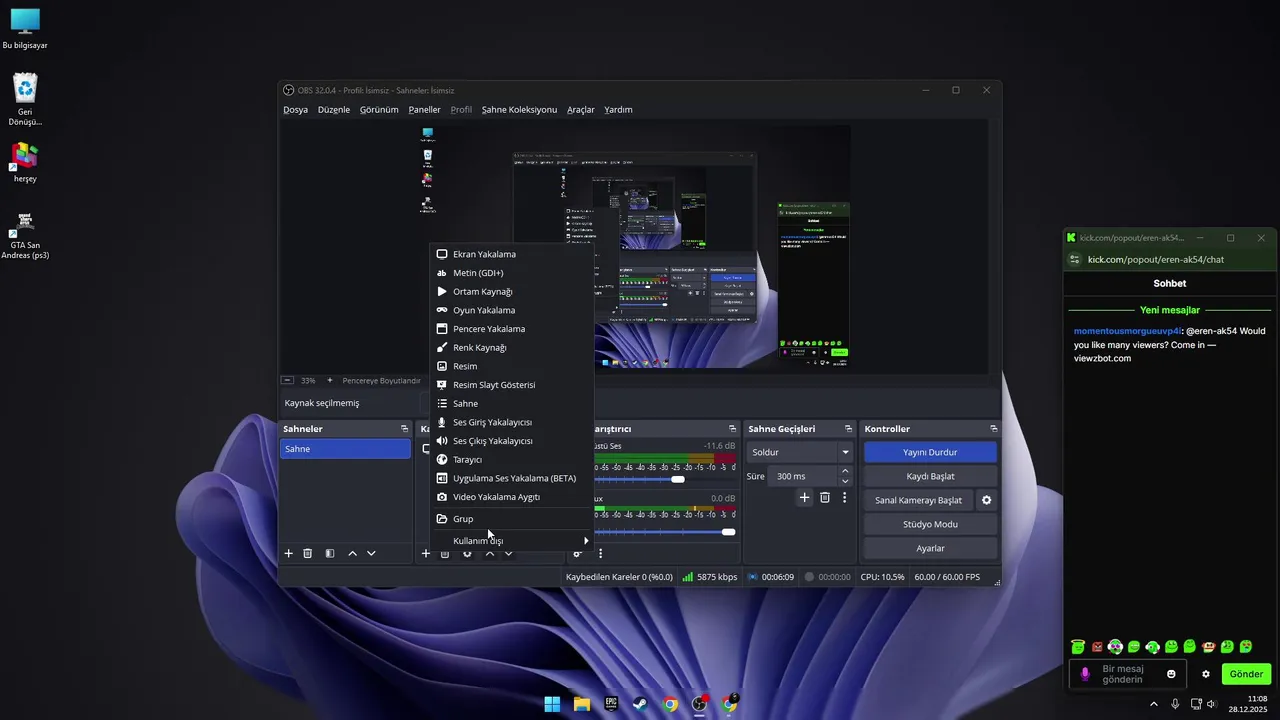The width and height of the screenshot is (1280, 720).
Task: Pop out the Kontroller dock
Action: coord(994,429)
